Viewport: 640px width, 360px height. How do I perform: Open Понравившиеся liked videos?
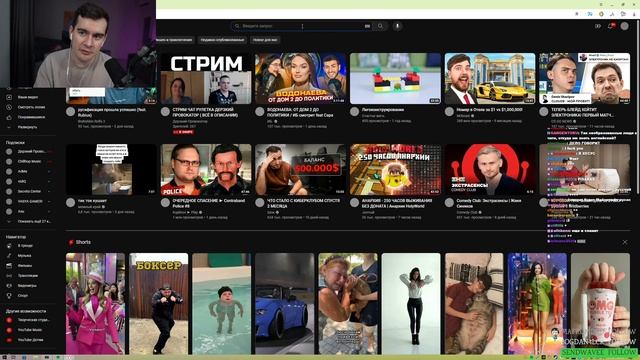[31, 117]
